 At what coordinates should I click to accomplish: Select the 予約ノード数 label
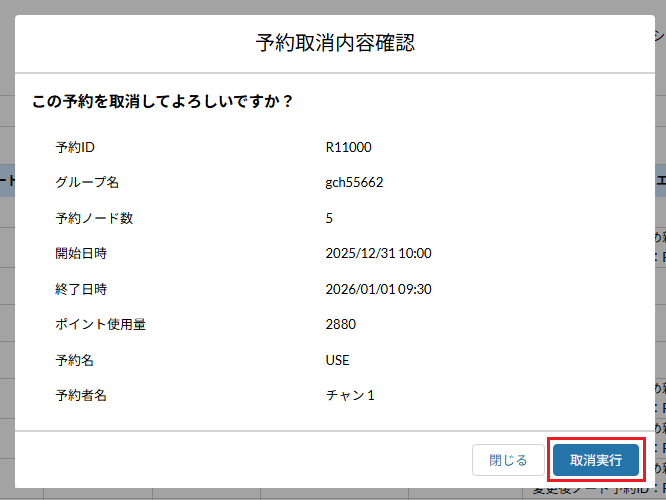[x=94, y=218]
